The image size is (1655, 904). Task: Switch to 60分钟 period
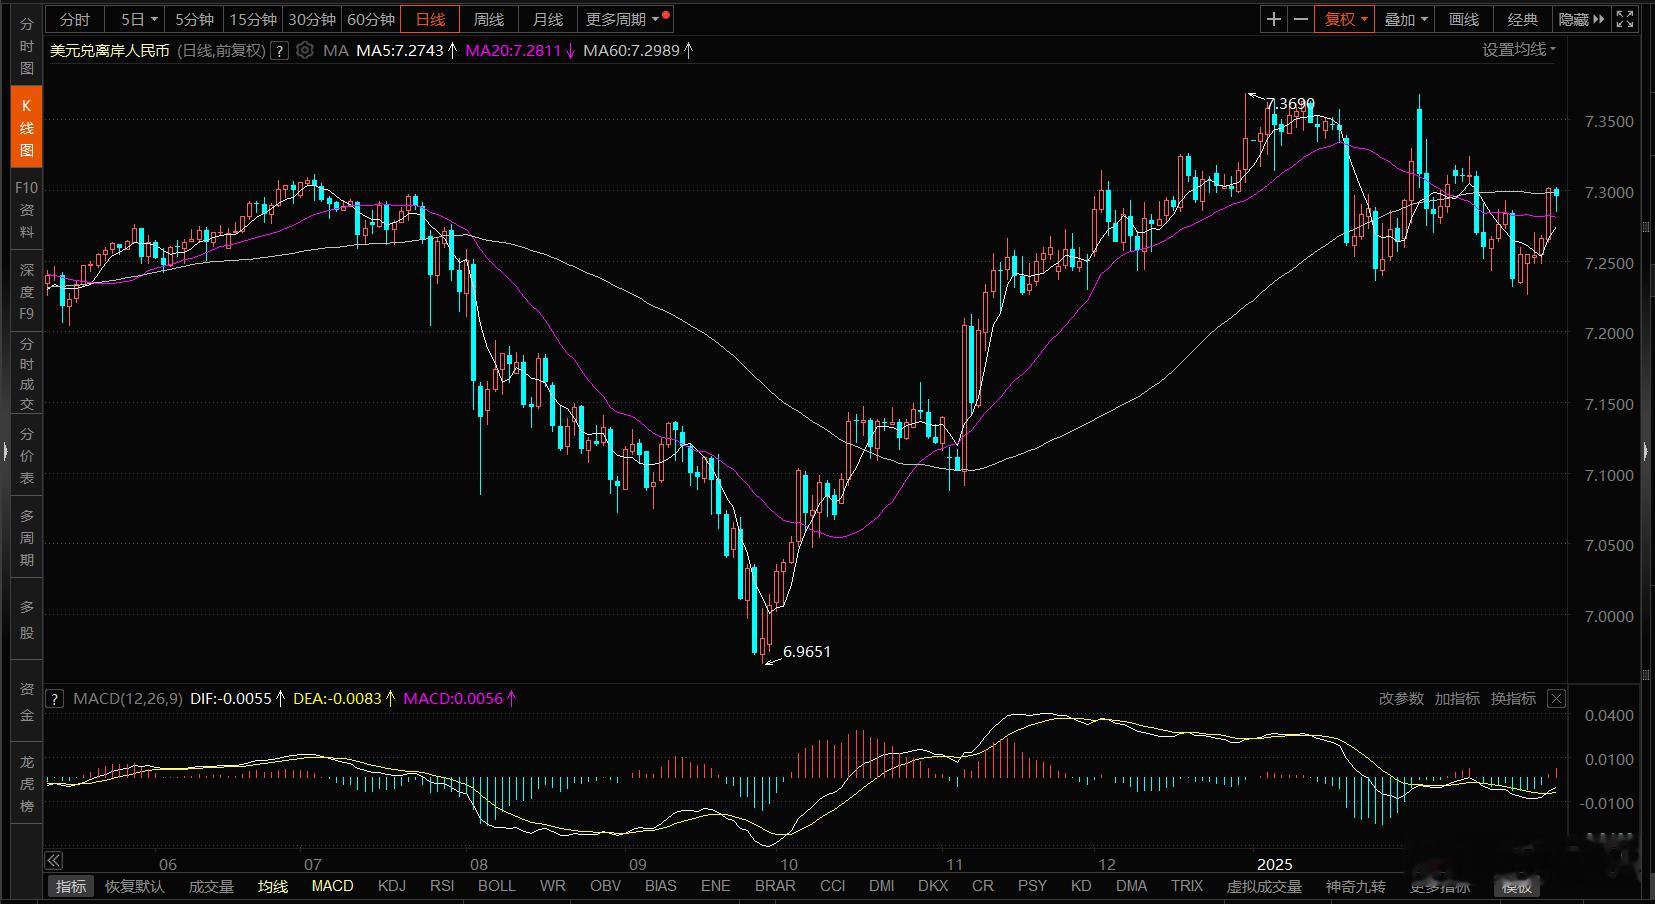[371, 19]
